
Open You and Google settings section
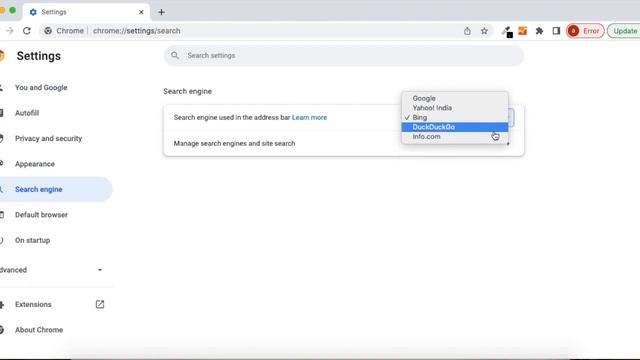pyautogui.click(x=41, y=87)
